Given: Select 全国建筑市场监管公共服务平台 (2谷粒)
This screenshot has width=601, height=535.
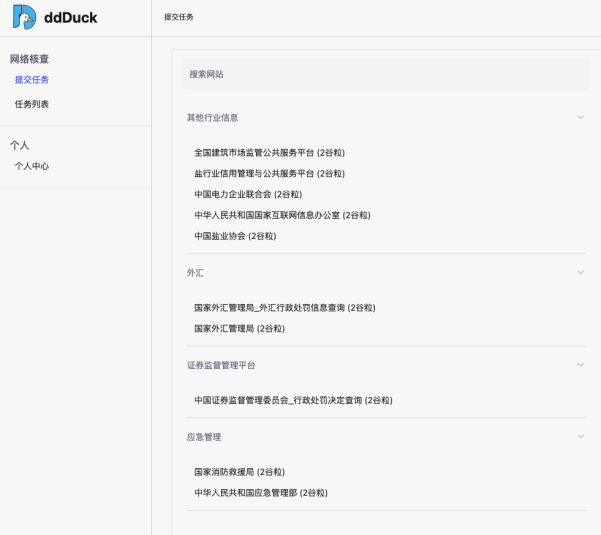Looking at the screenshot, I should (269, 153).
